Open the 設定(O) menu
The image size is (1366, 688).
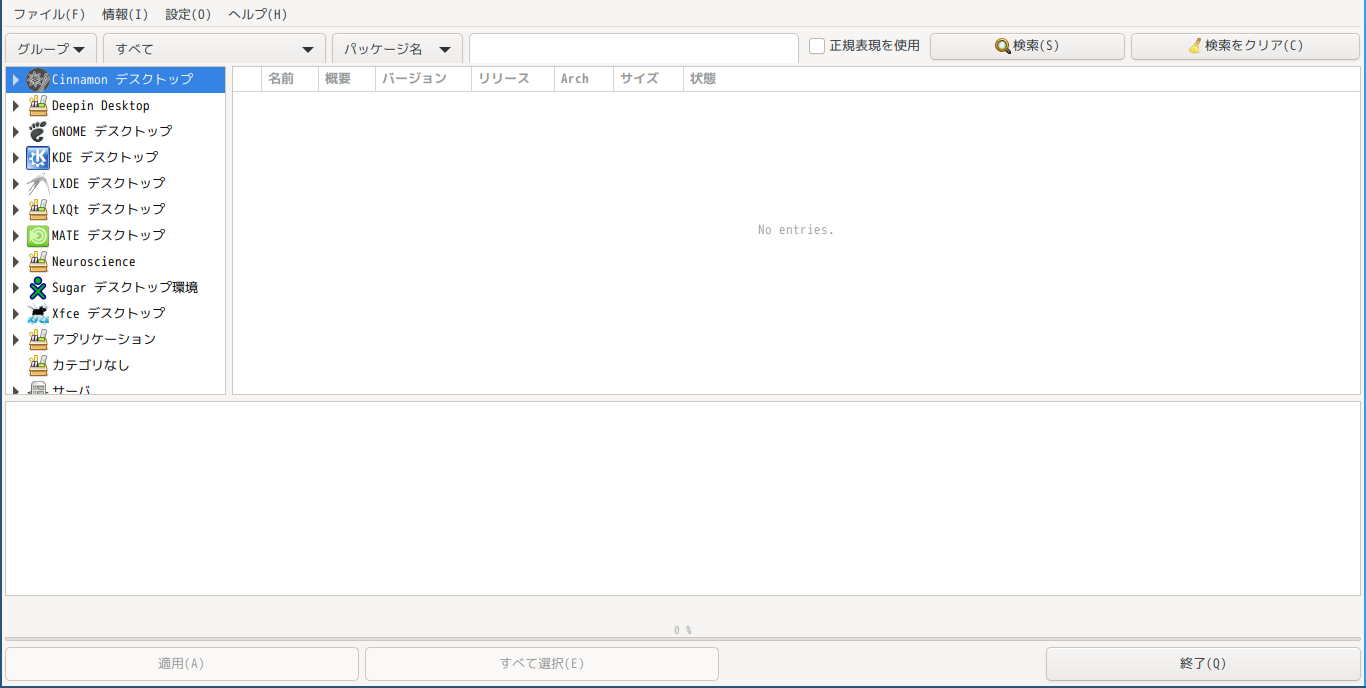coord(188,14)
